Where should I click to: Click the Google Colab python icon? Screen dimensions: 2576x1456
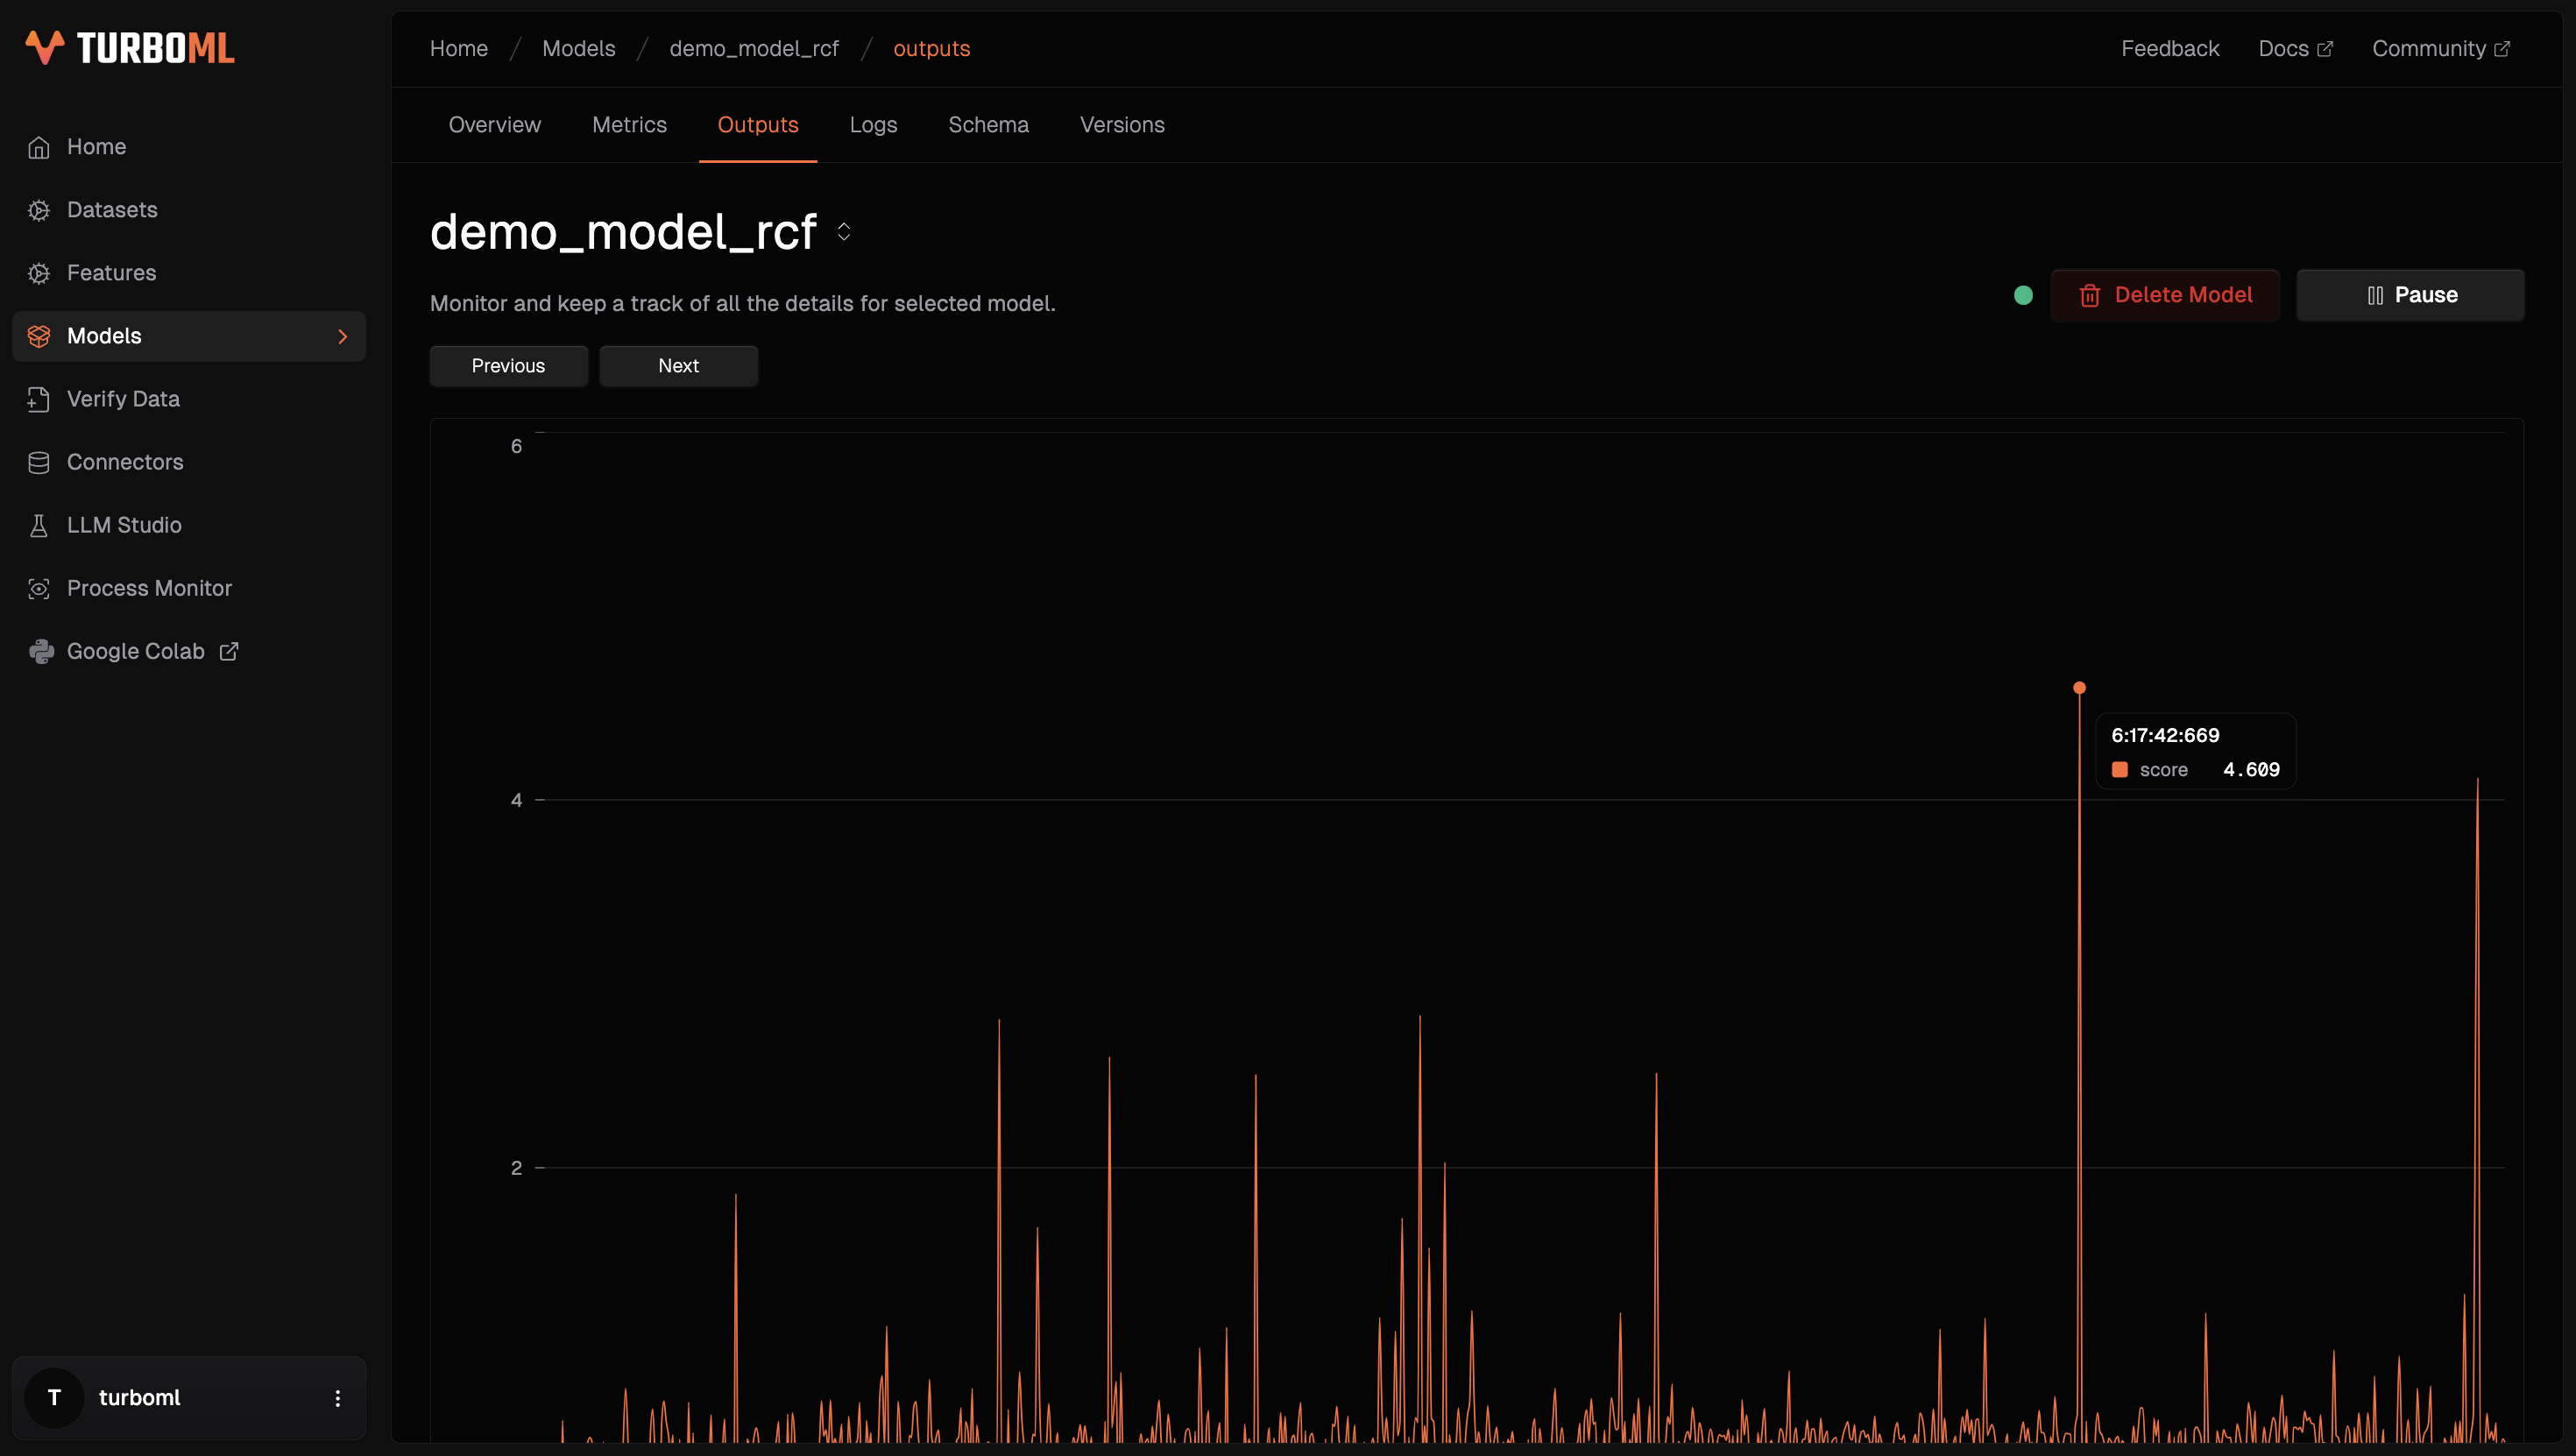coord(41,651)
